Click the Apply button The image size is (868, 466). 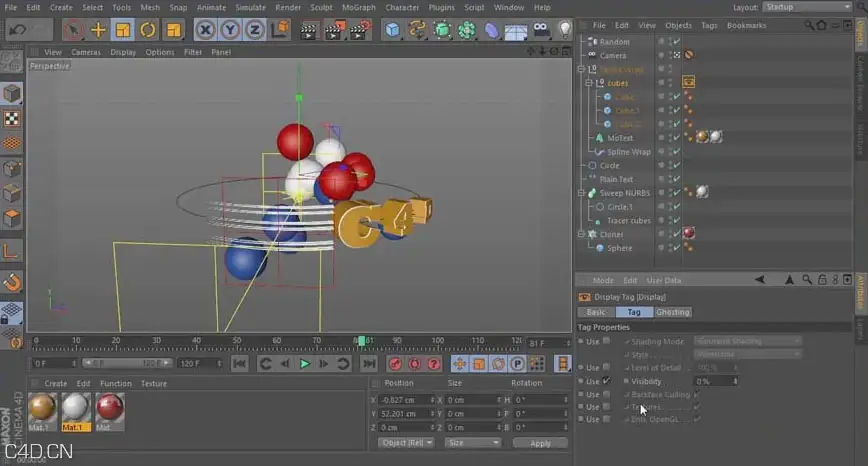(540, 443)
